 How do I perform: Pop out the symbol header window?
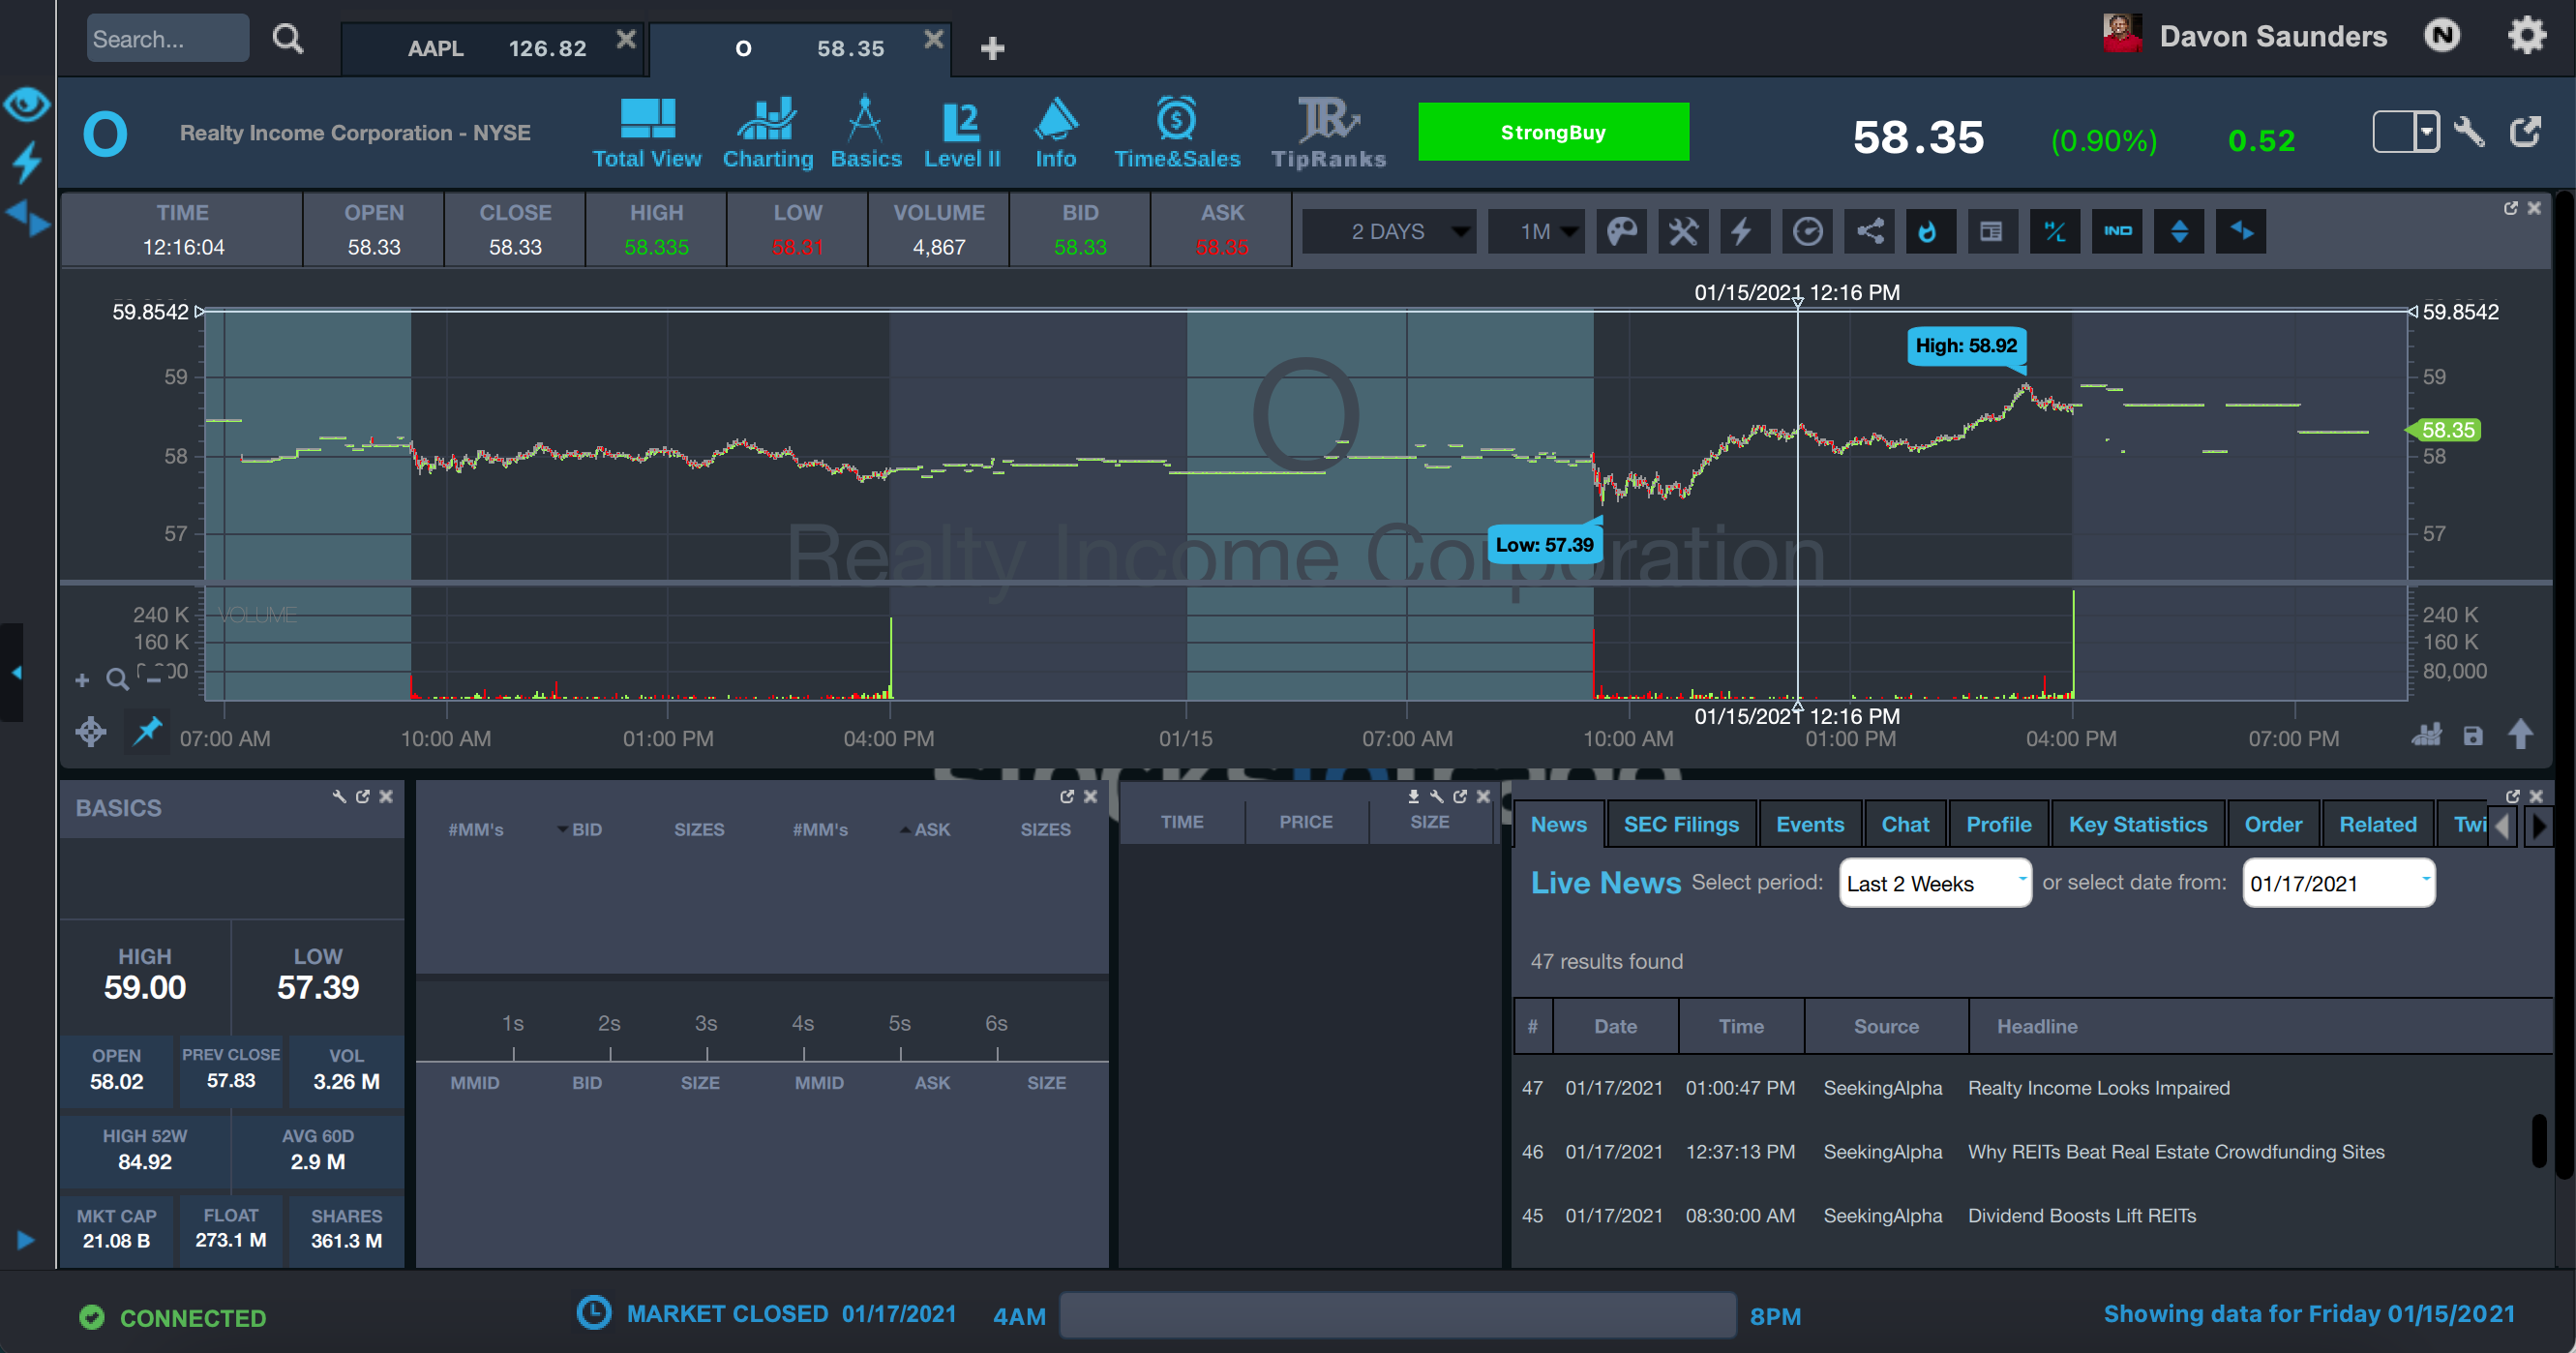click(2526, 132)
